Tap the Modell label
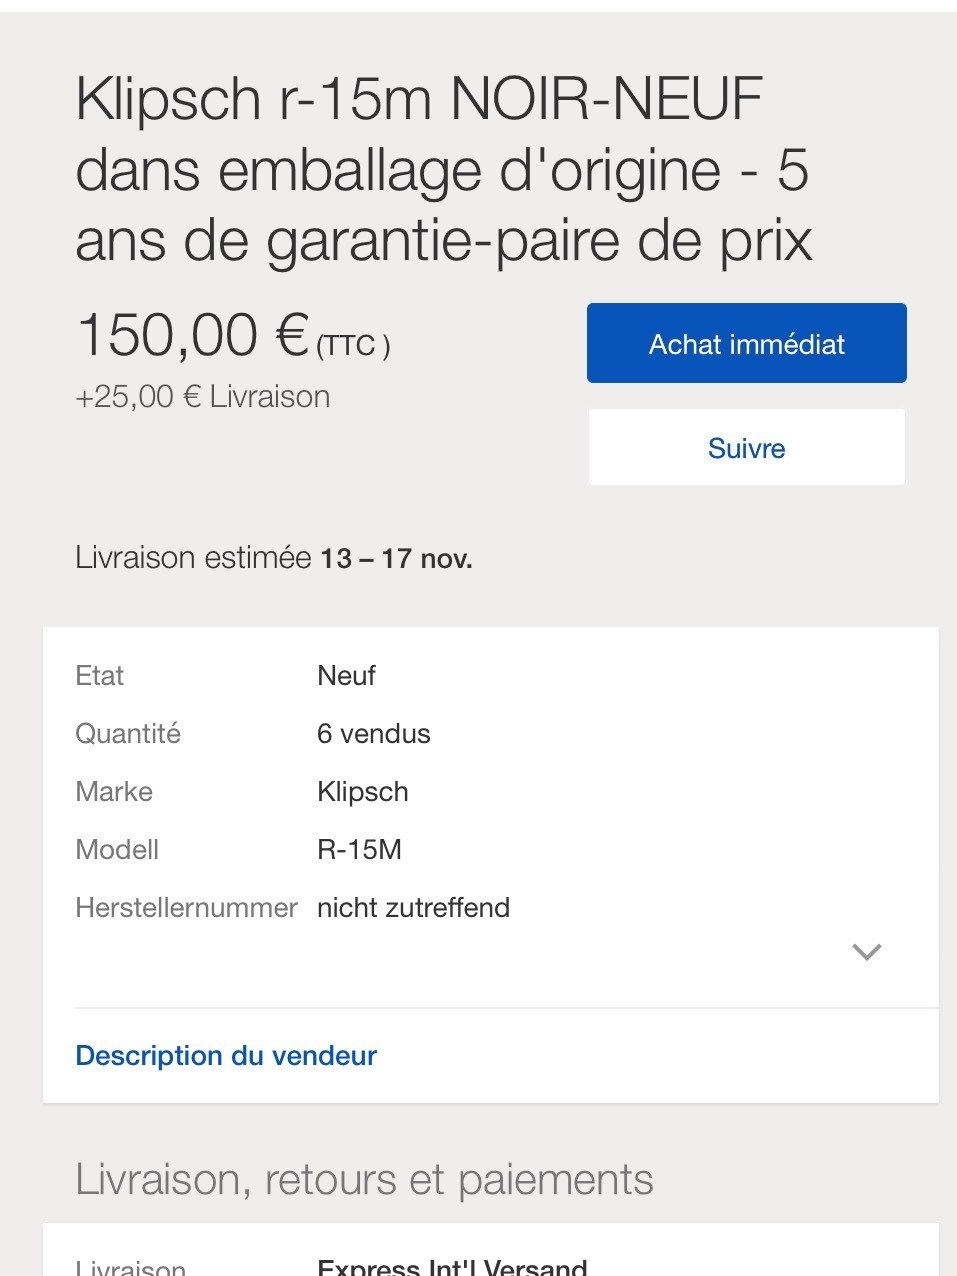This screenshot has width=957, height=1276. point(117,850)
